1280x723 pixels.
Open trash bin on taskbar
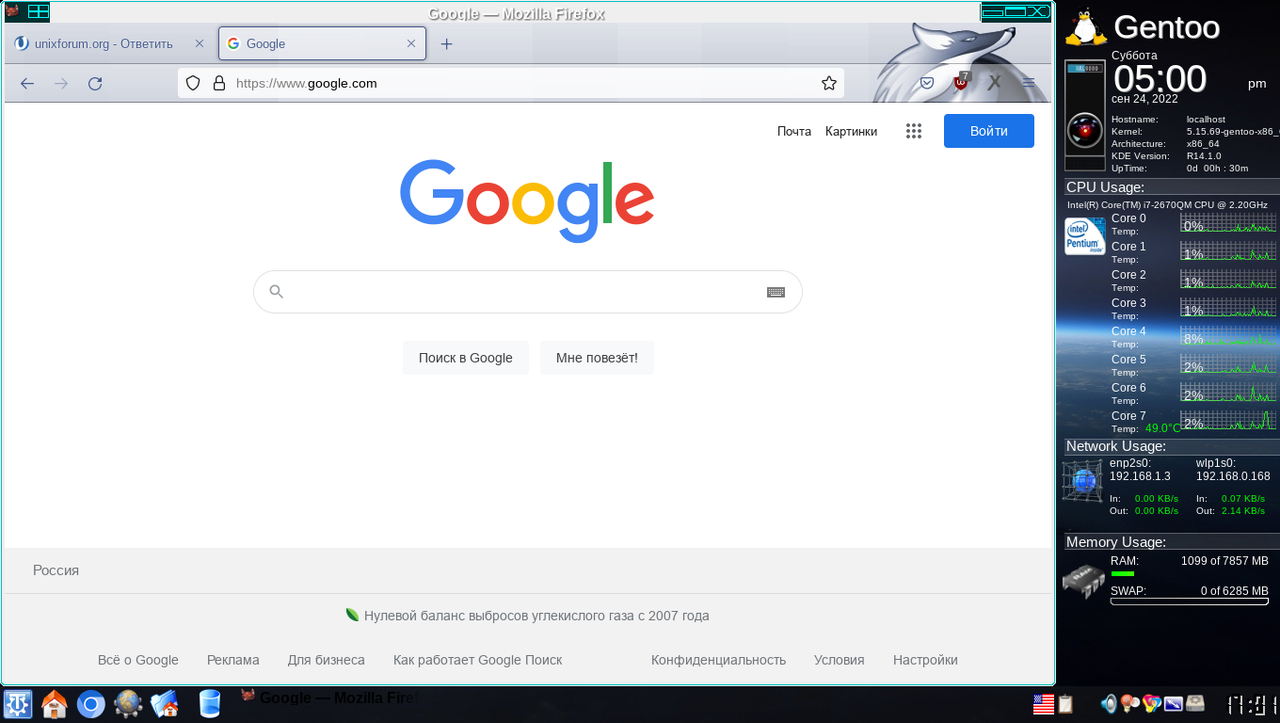tap(209, 704)
